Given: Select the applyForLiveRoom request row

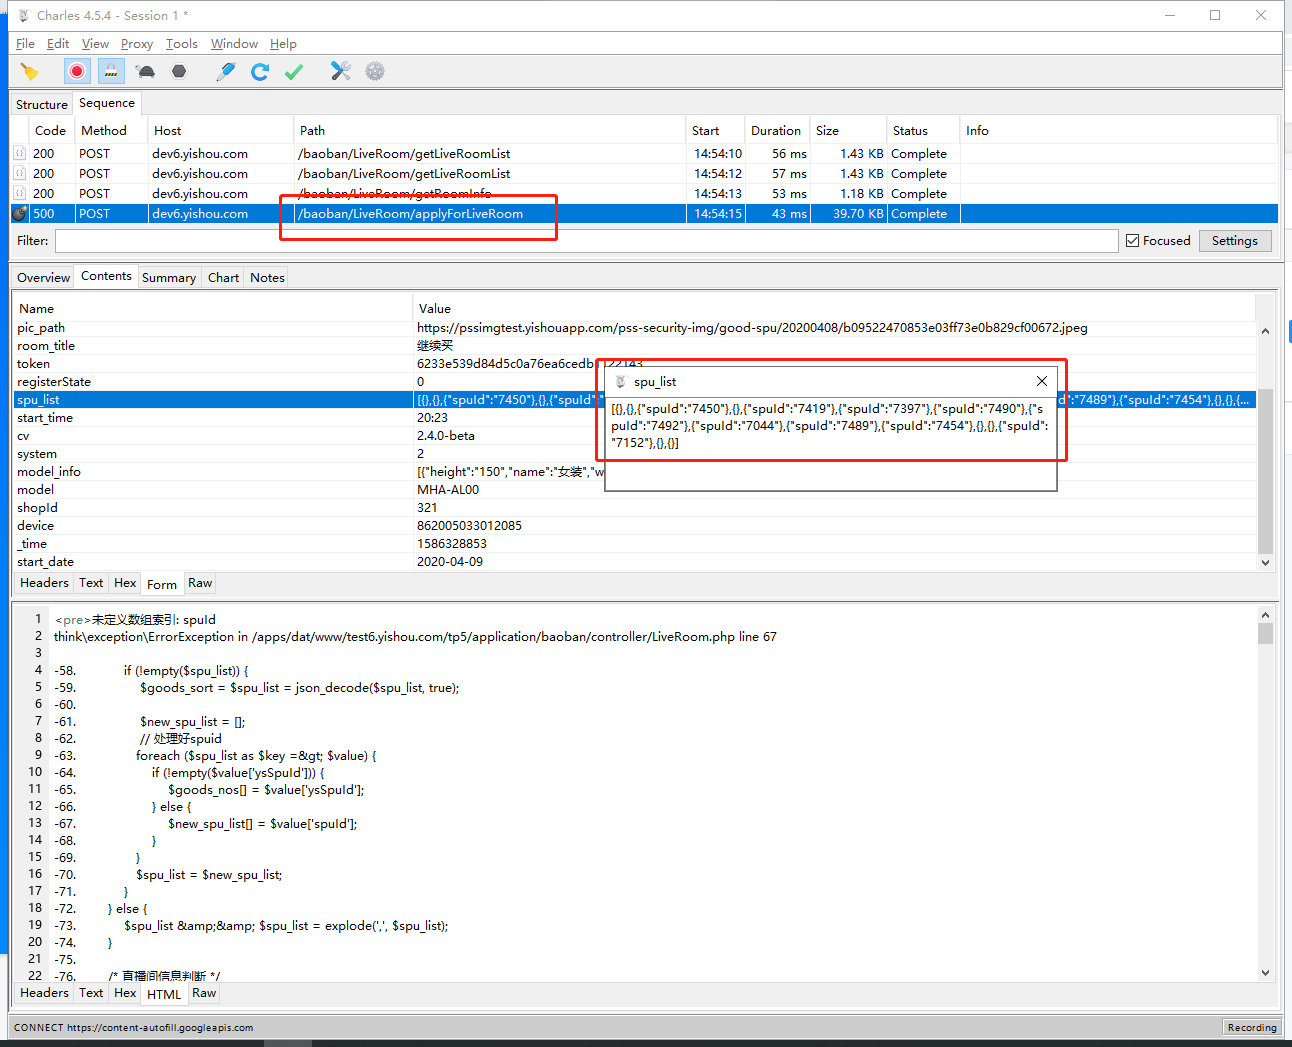Looking at the screenshot, I should pos(644,214).
